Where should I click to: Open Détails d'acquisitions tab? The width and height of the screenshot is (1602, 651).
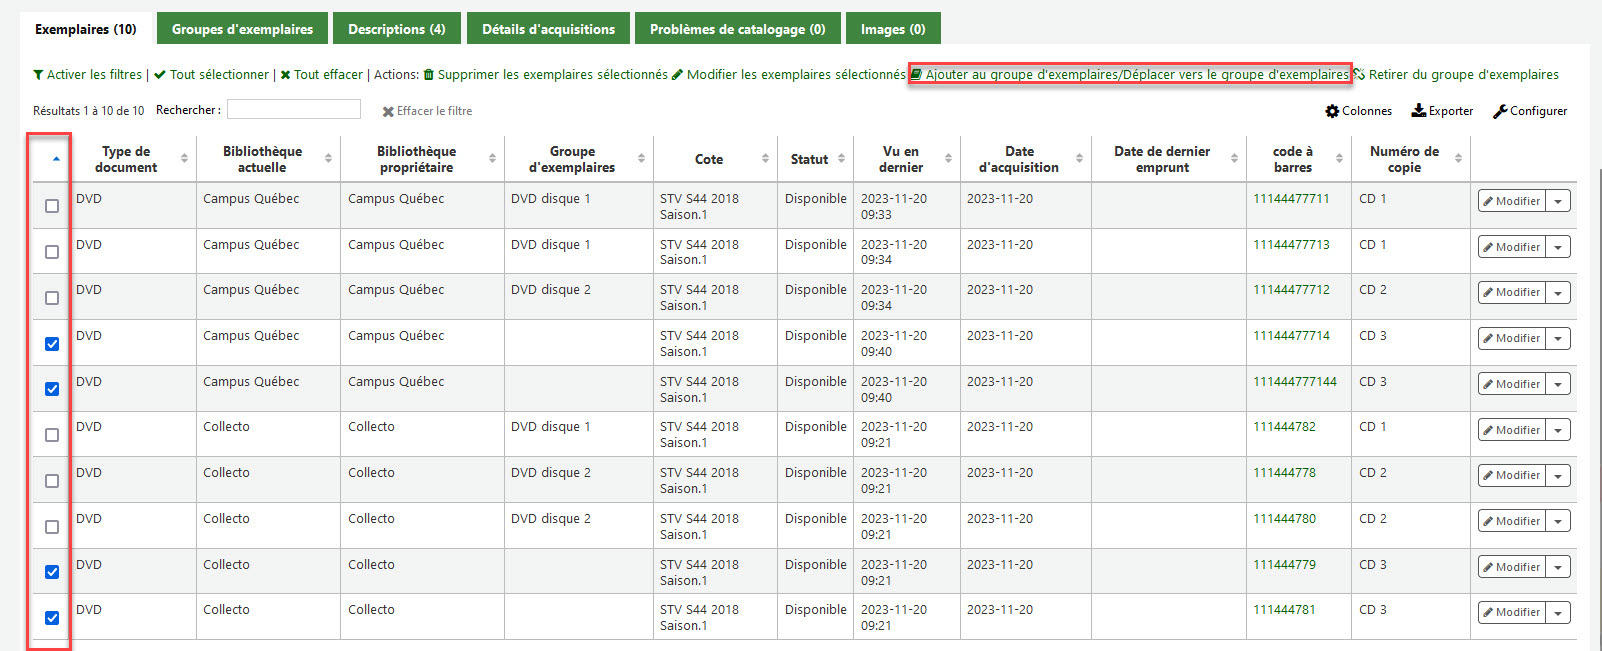tap(548, 29)
